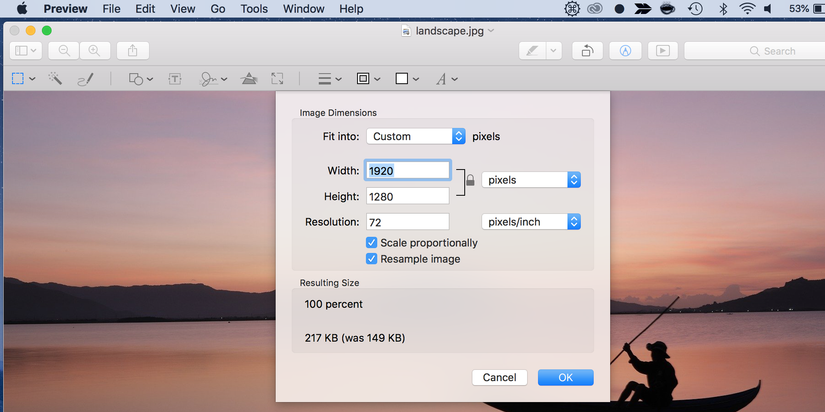Click the Height field showing 1280
Screen dimensions: 825x412
point(408,196)
